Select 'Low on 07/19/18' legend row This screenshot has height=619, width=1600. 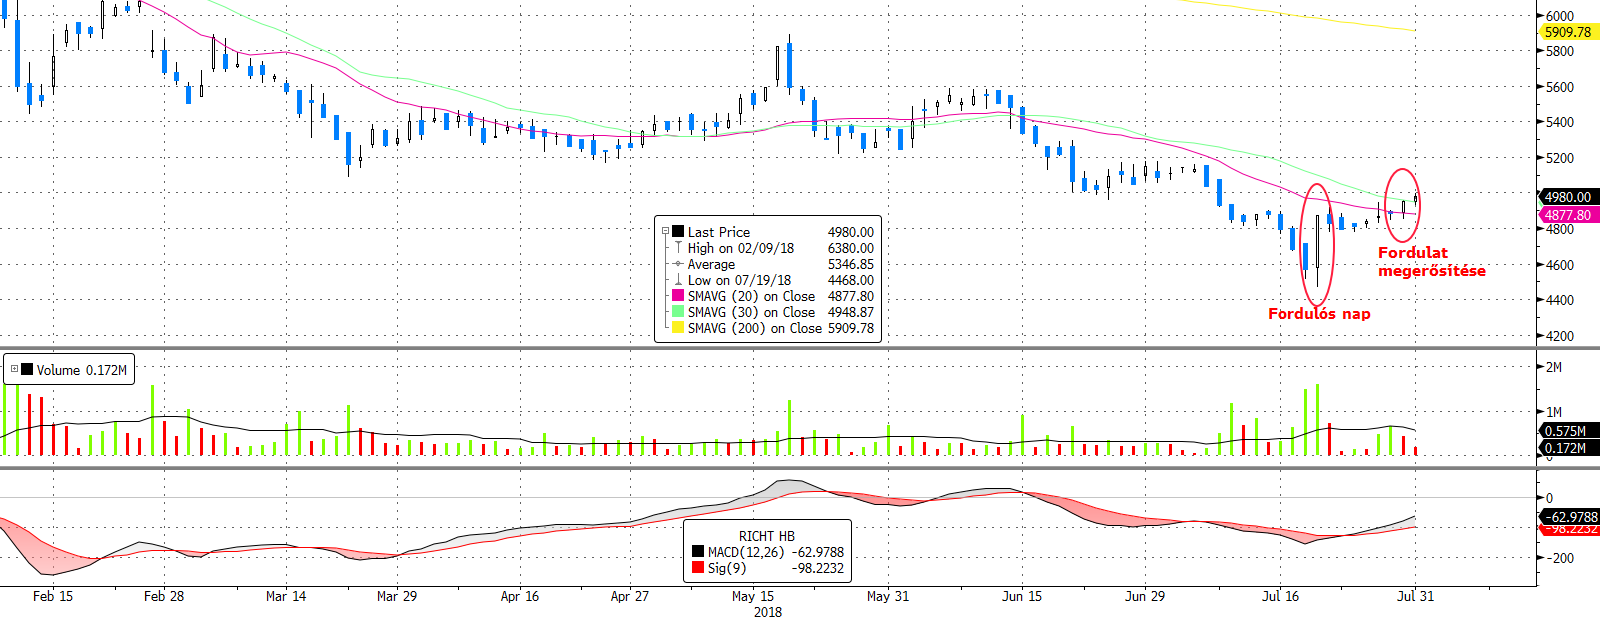pos(738,280)
